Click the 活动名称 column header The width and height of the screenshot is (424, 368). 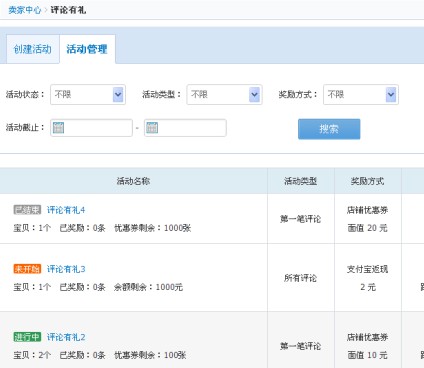133,181
